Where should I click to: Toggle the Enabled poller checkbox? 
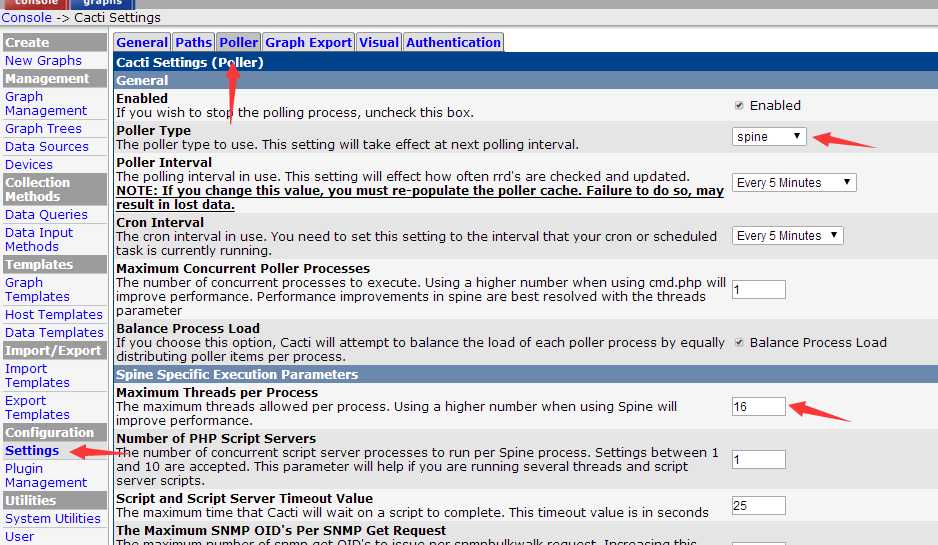pos(739,105)
